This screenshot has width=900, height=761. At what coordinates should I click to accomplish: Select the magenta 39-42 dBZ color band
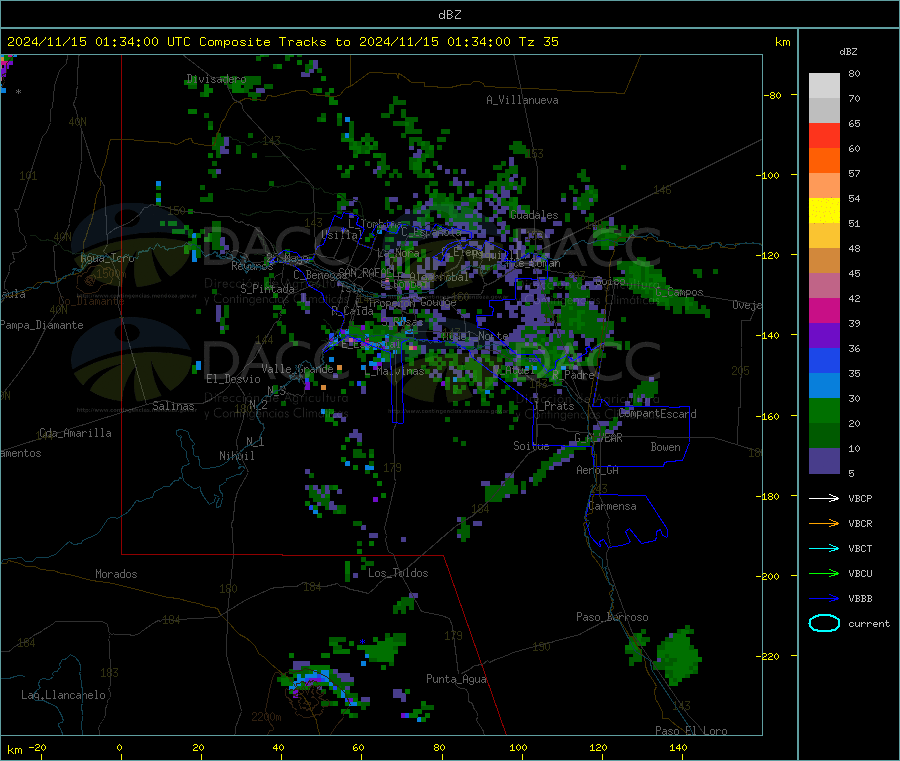tap(824, 310)
